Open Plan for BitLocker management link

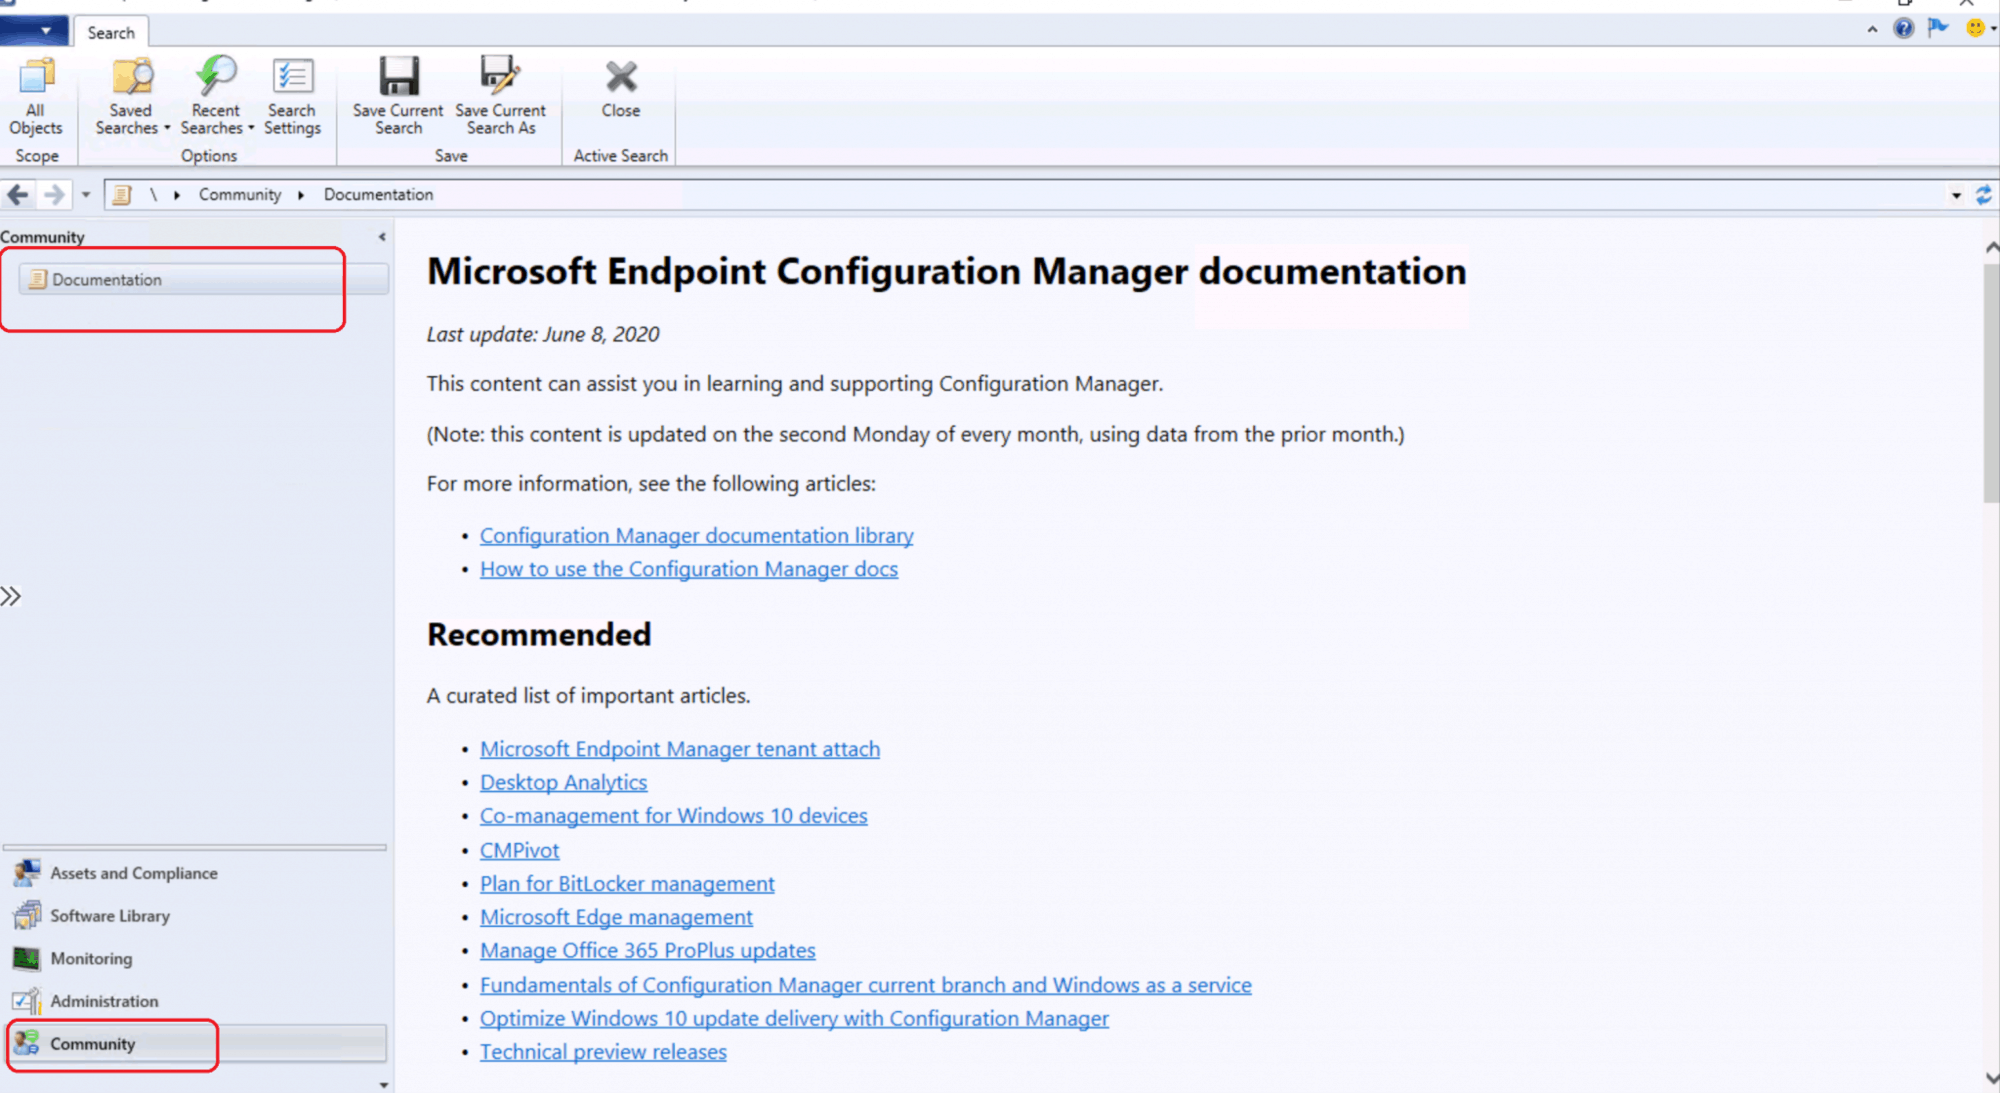(x=627, y=884)
